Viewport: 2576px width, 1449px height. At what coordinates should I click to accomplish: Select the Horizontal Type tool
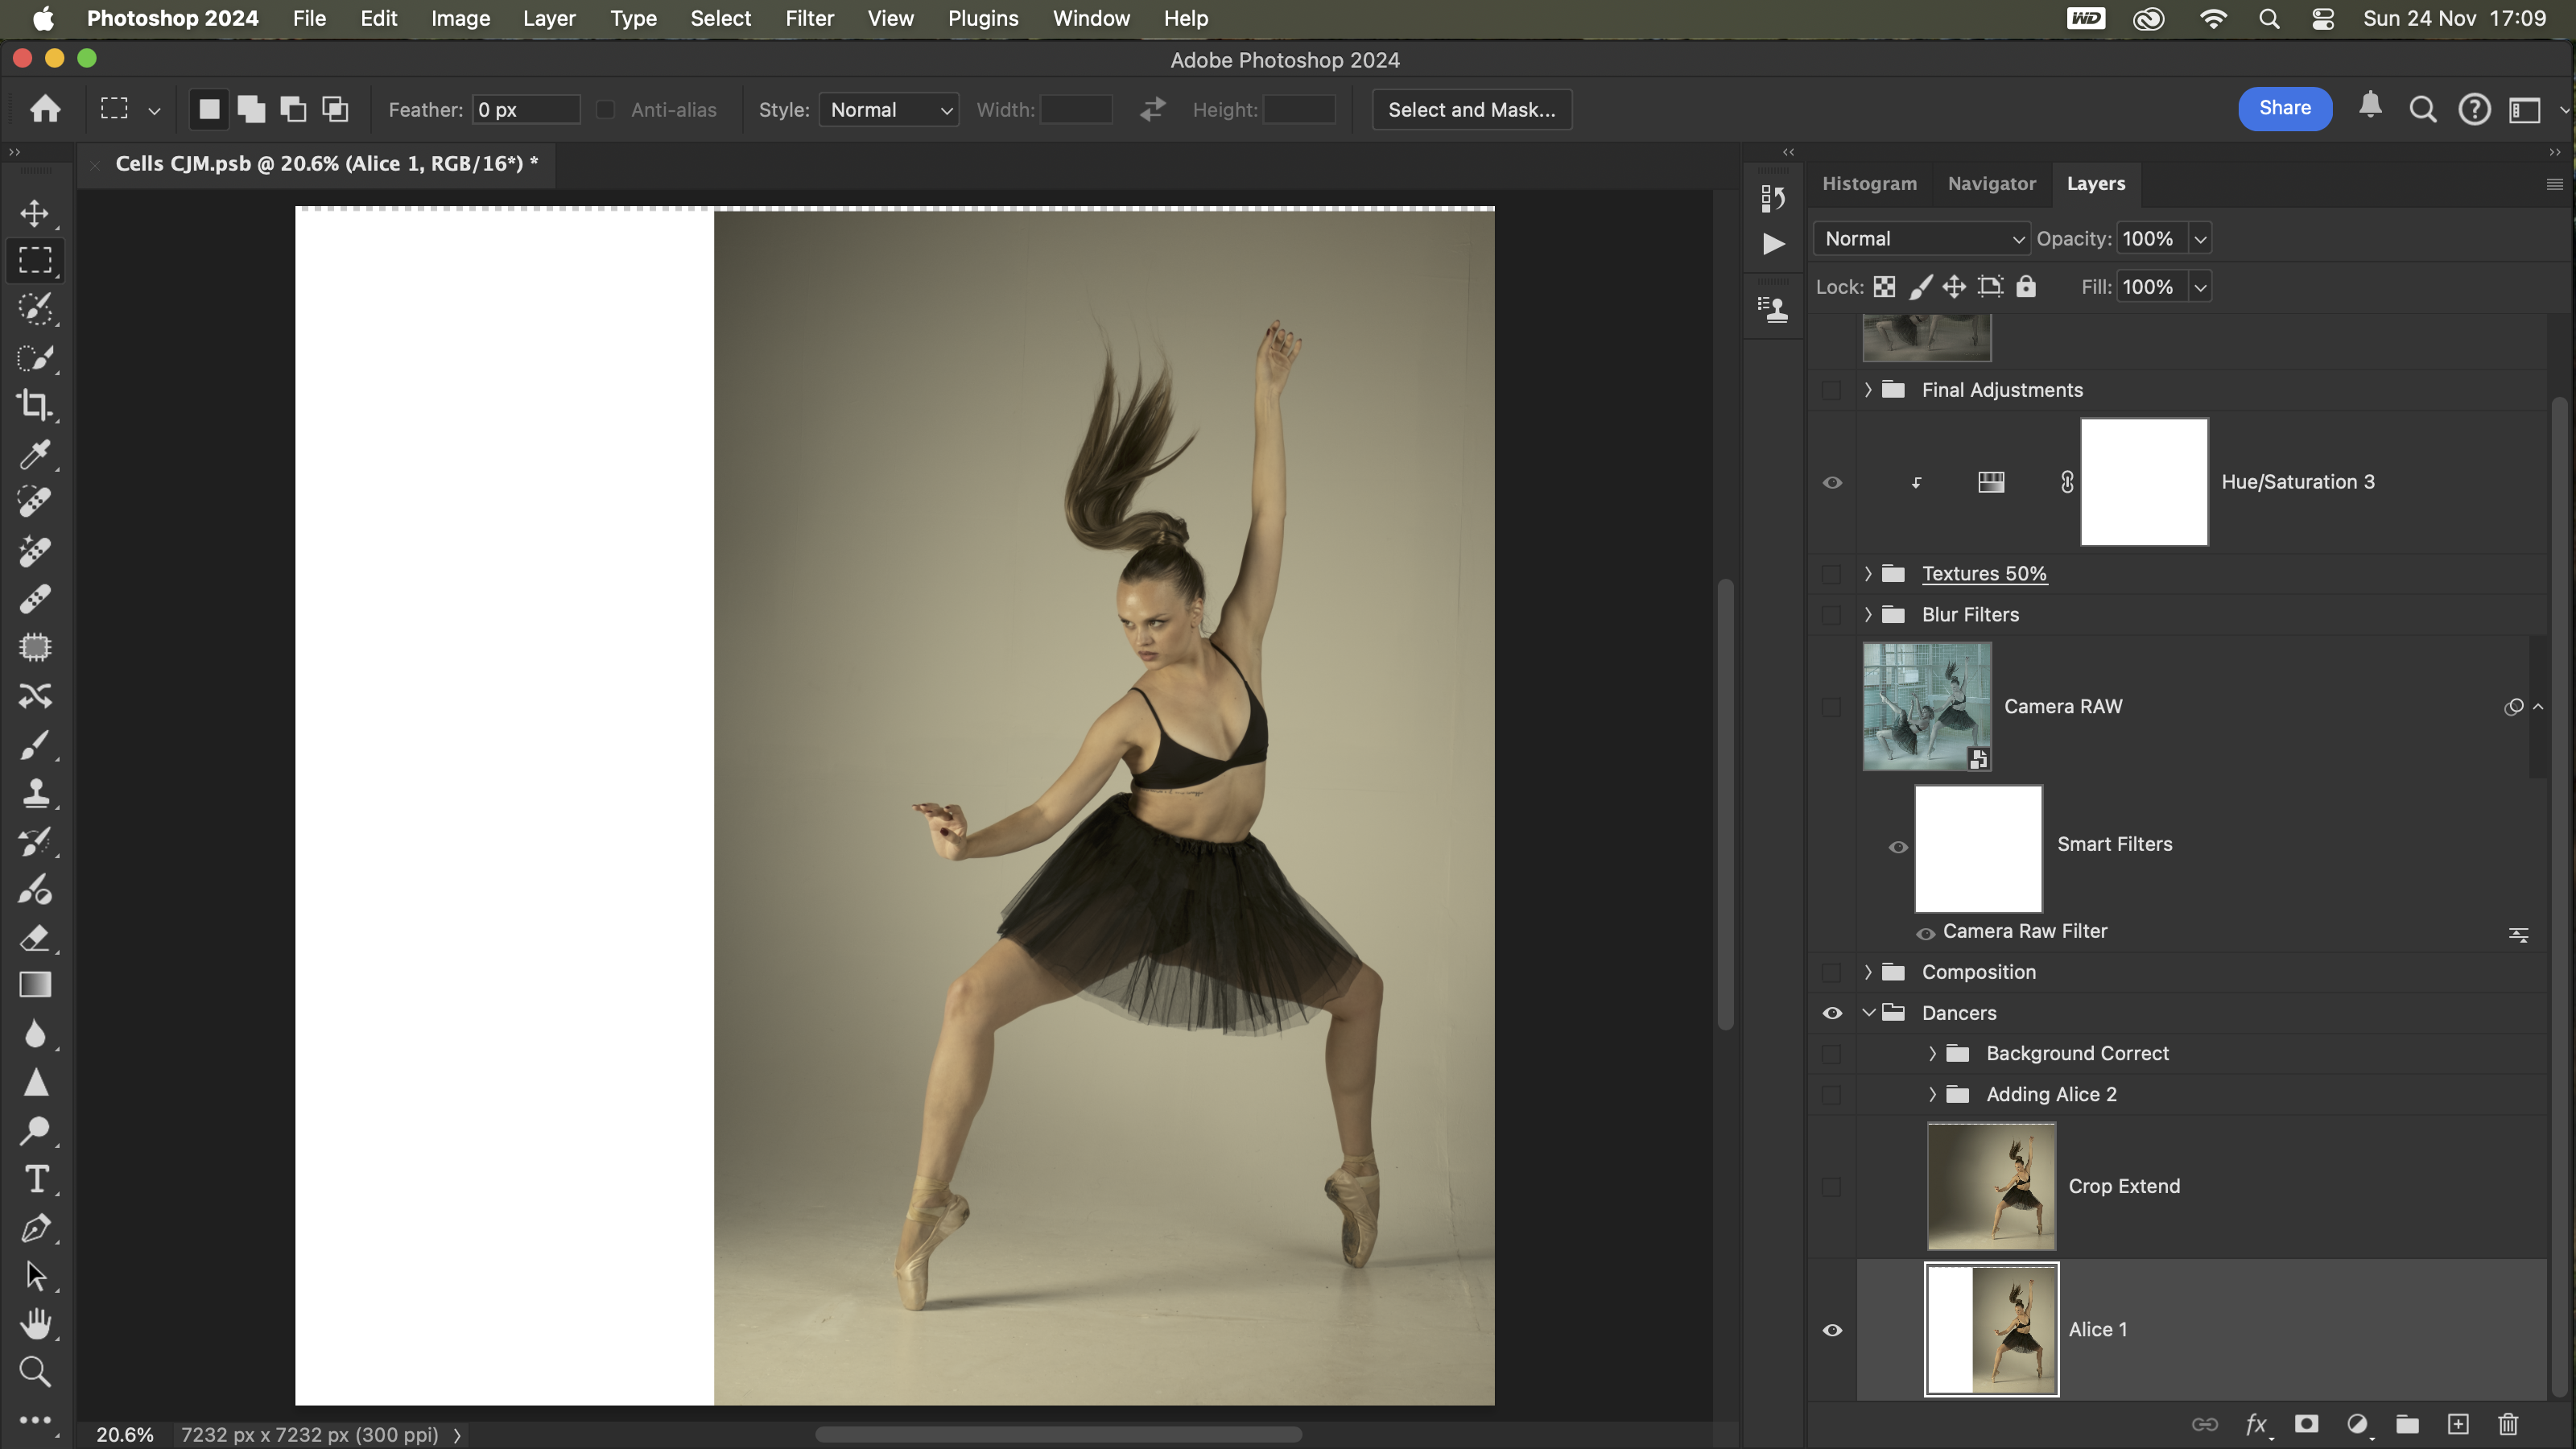pyautogui.click(x=35, y=1179)
